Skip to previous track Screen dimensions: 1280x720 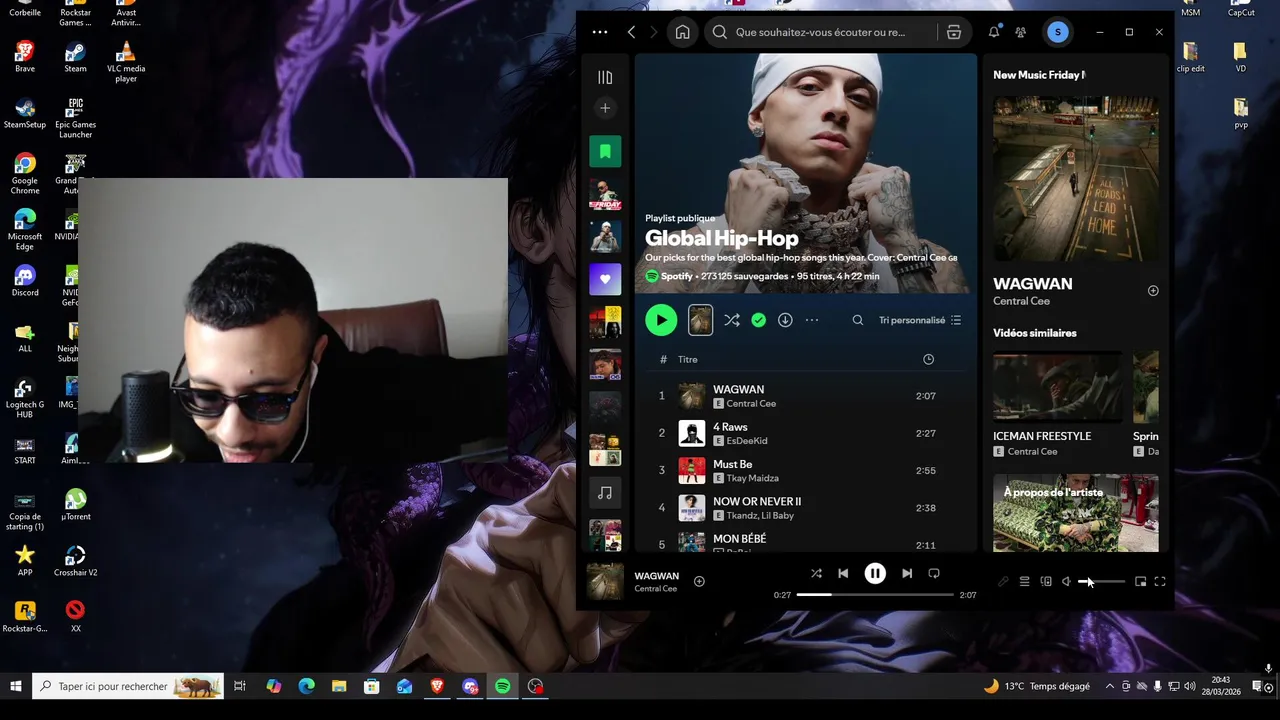point(843,573)
